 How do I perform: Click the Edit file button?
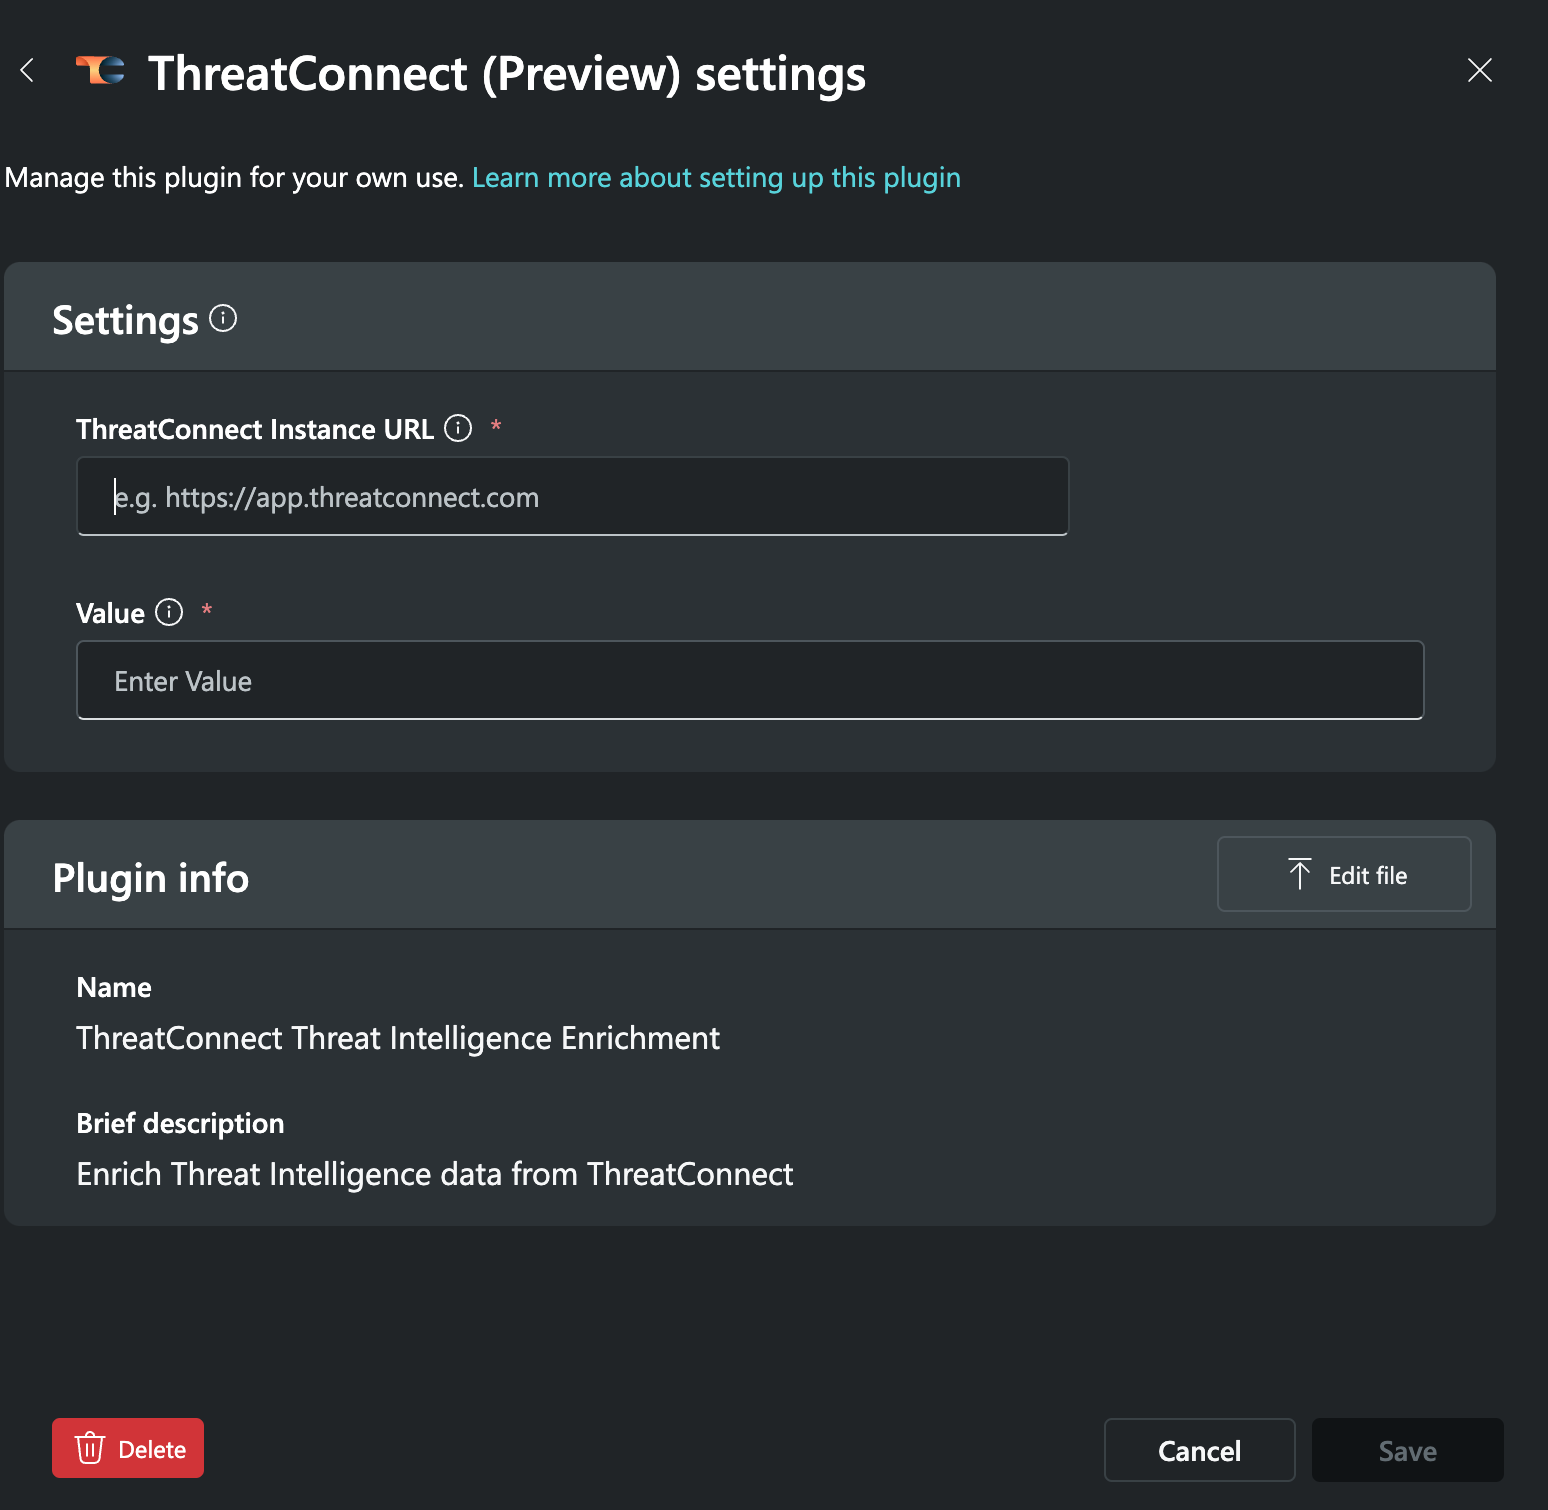[1344, 874]
